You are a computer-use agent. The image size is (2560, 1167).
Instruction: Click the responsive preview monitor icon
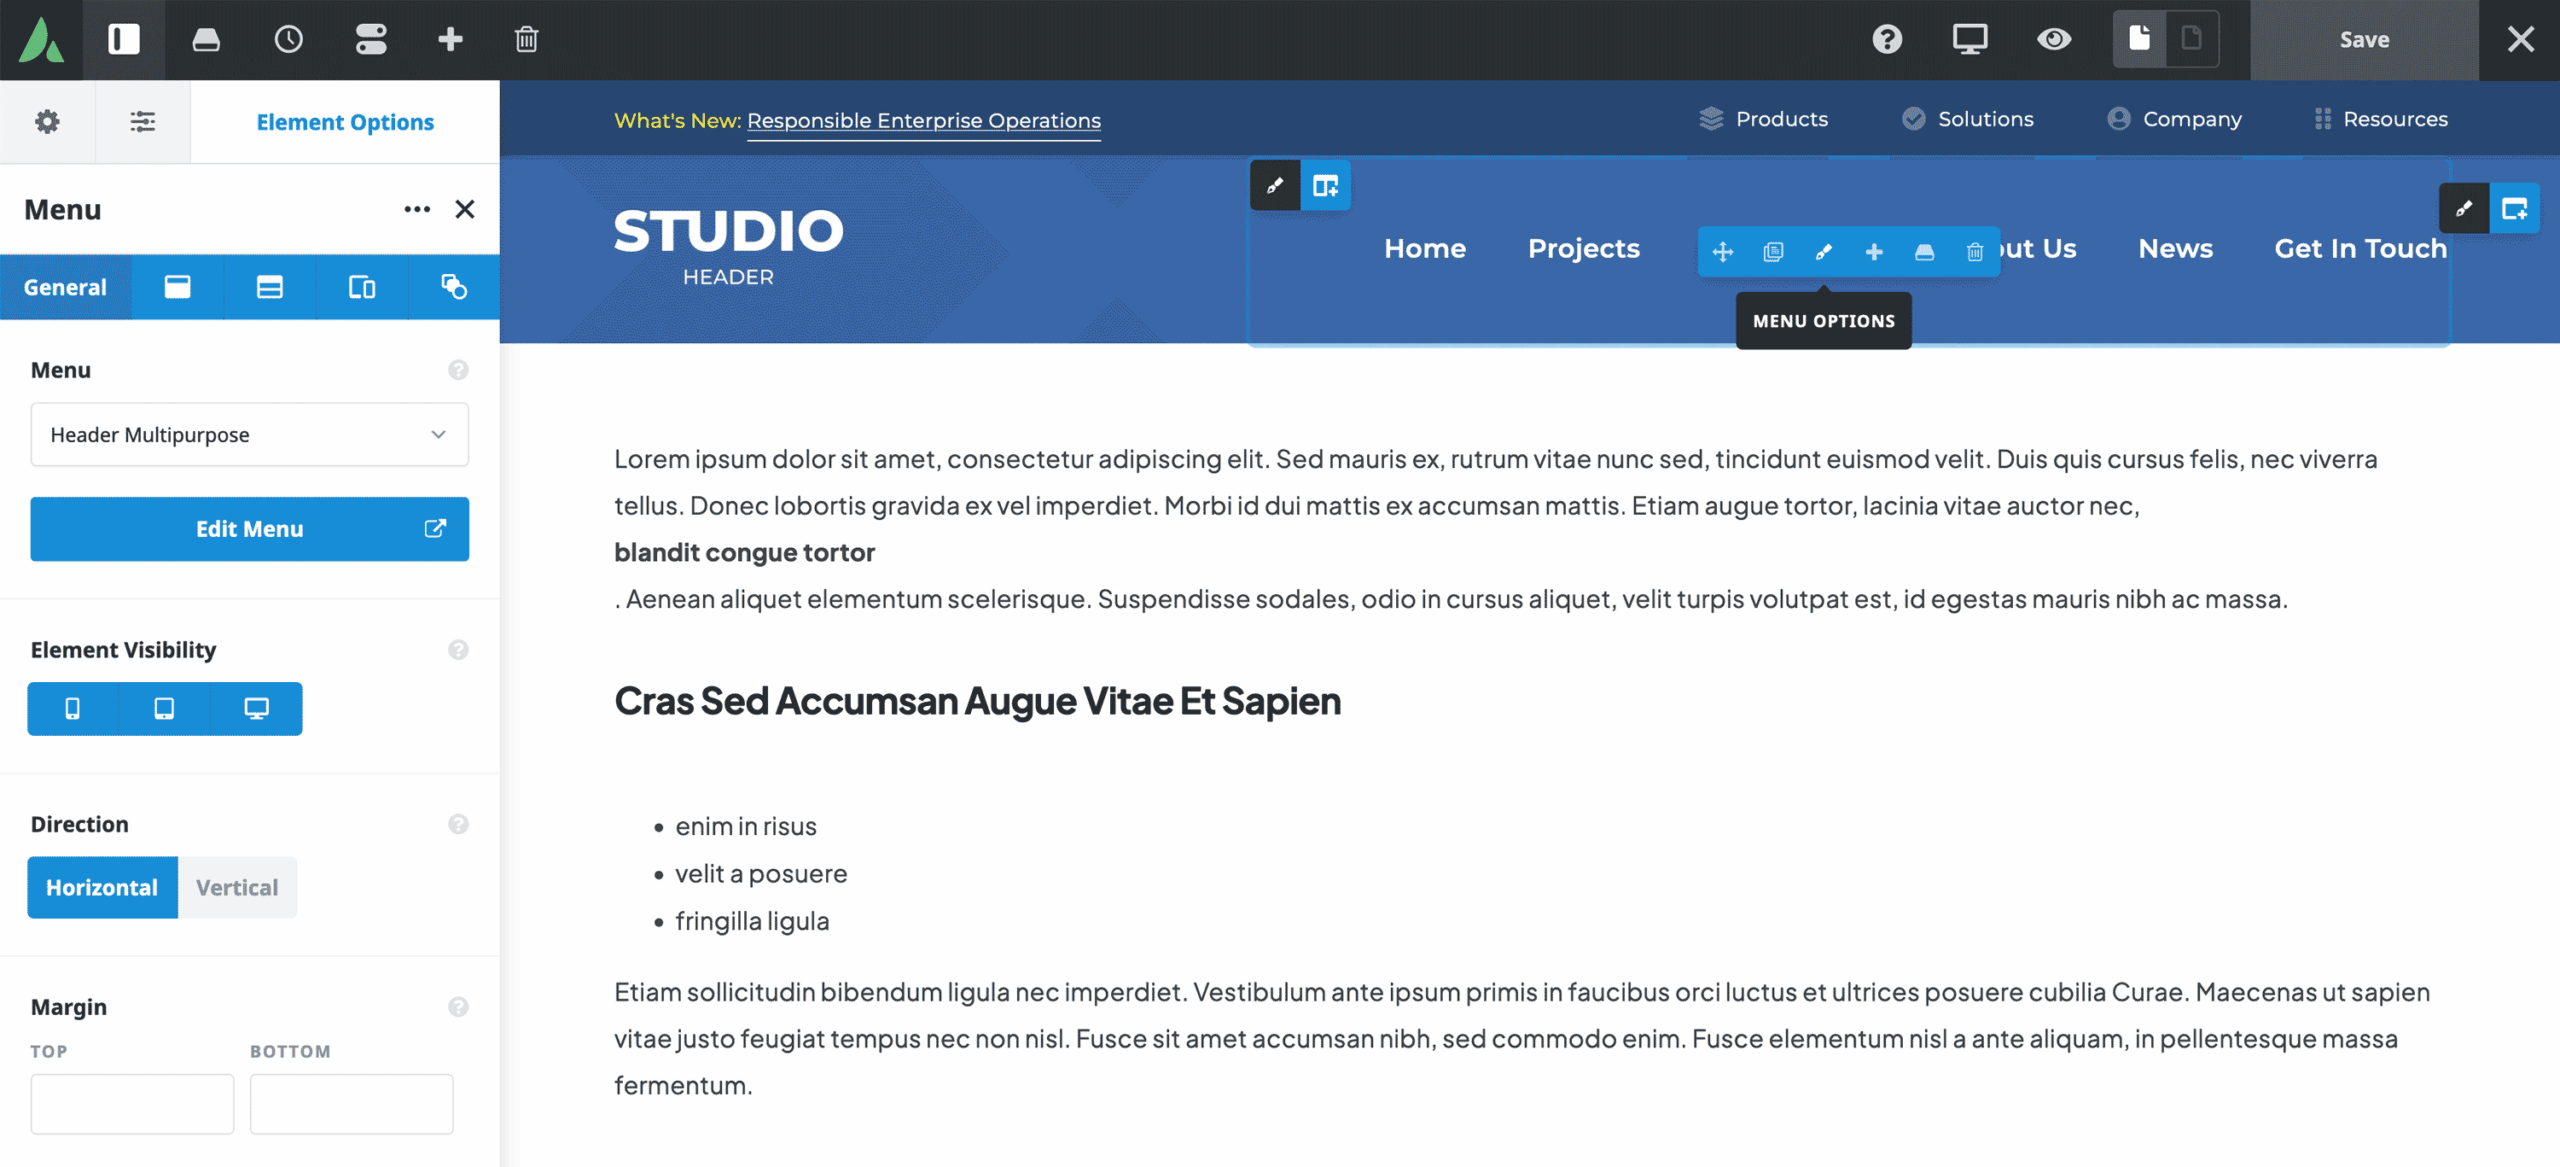[x=1969, y=40]
